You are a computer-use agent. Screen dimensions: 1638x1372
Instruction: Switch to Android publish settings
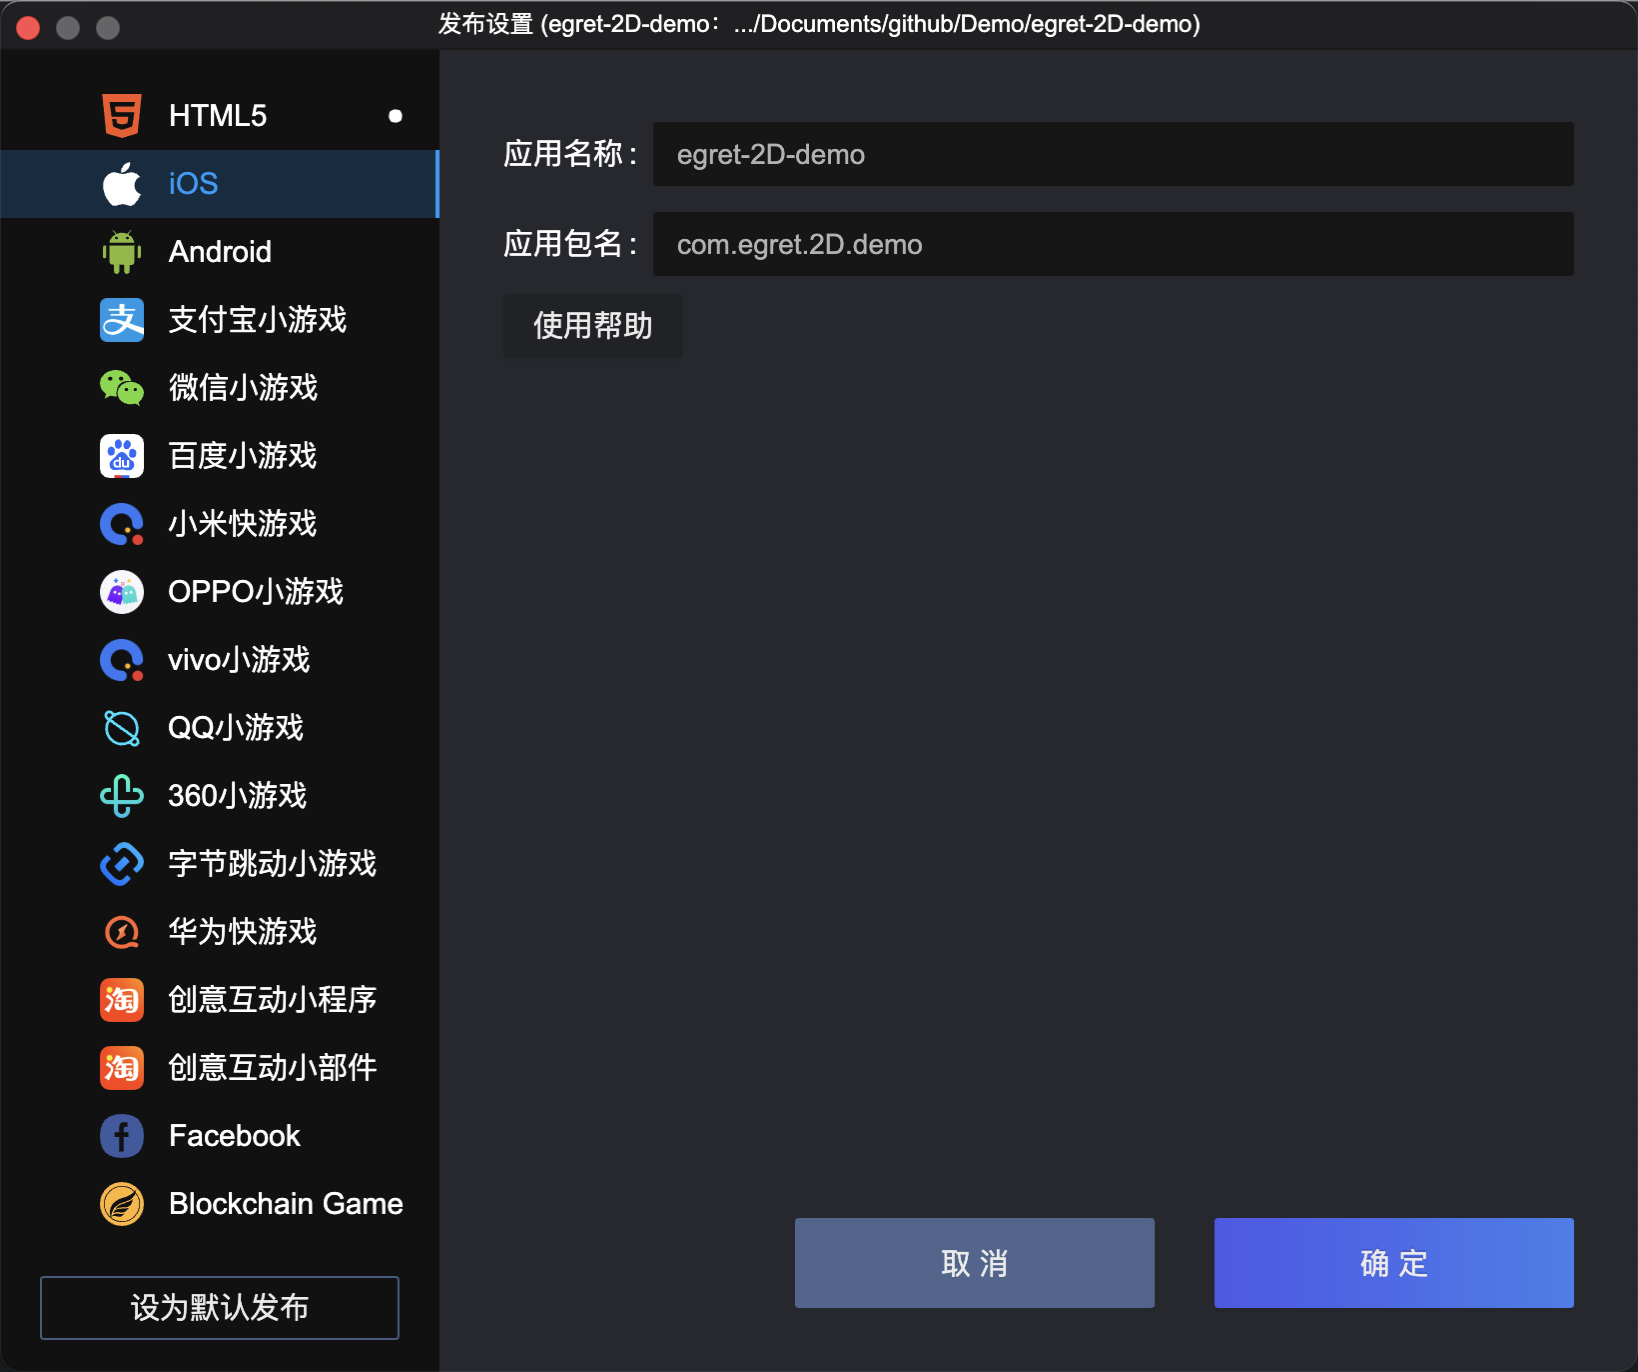coord(219,252)
